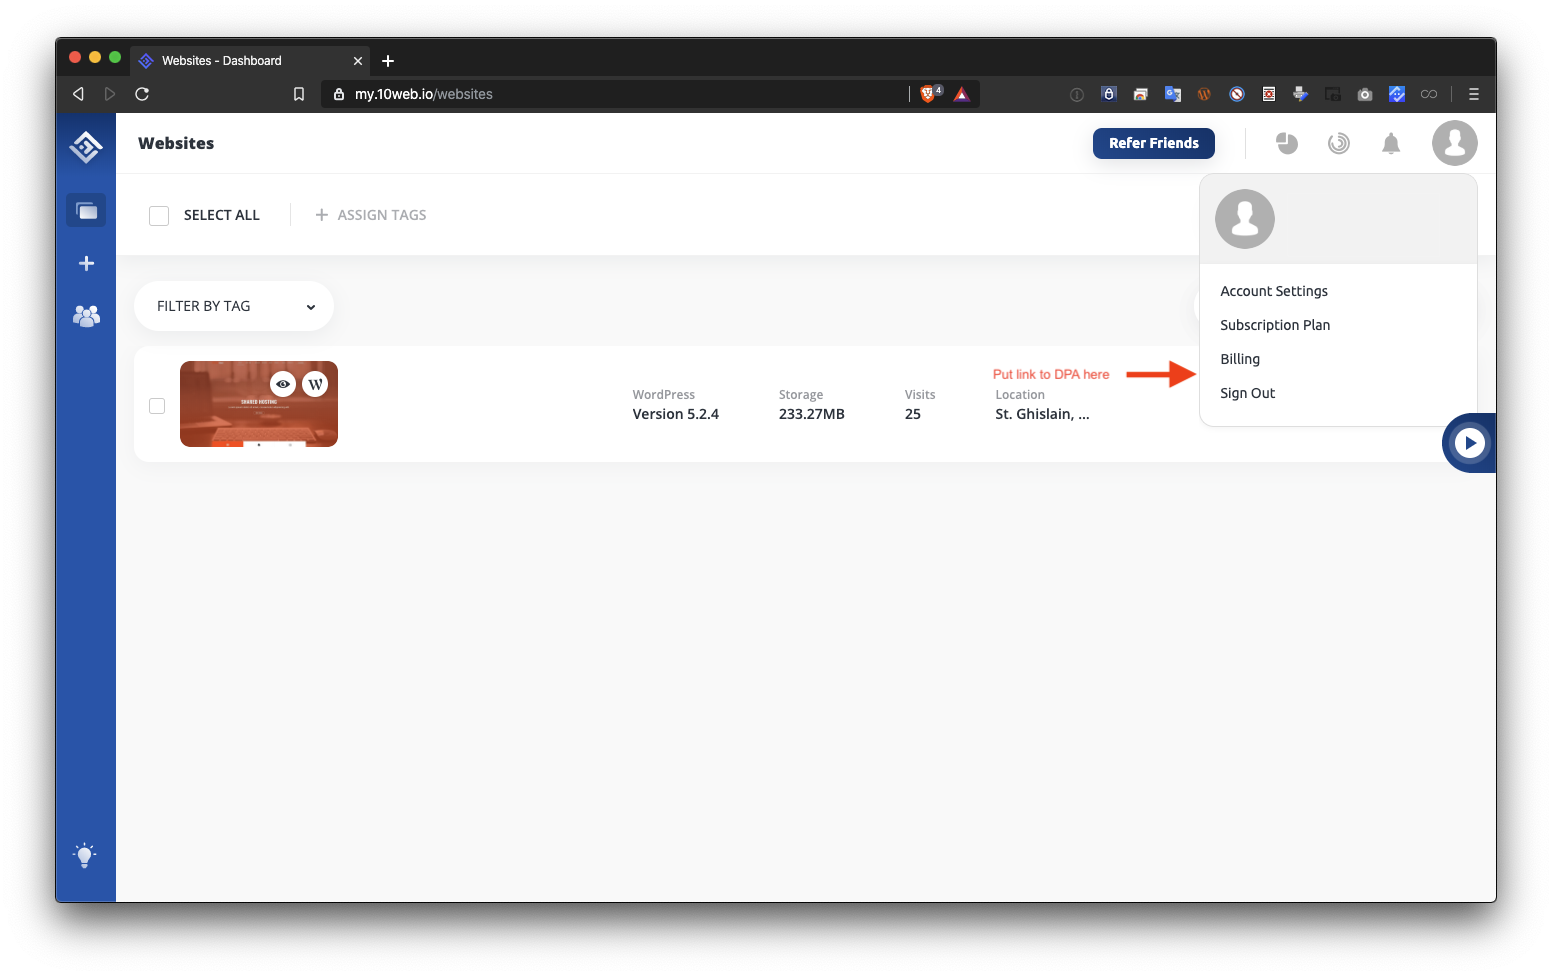Image resolution: width=1552 pixels, height=976 pixels.
Task: Click the pie chart icon in header
Action: click(1287, 144)
